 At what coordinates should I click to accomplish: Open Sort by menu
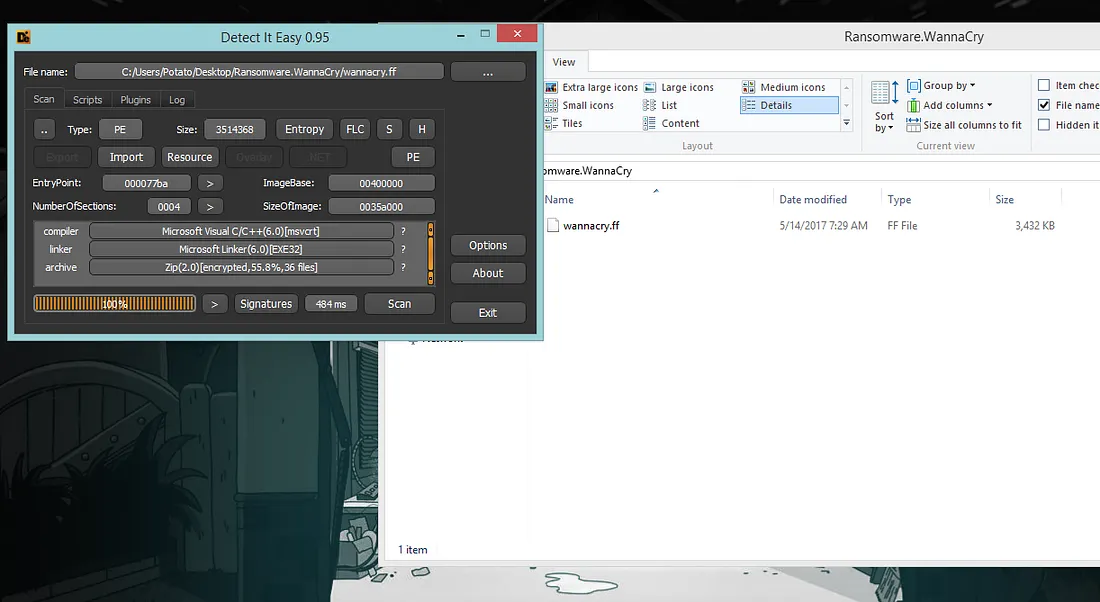pos(884,107)
